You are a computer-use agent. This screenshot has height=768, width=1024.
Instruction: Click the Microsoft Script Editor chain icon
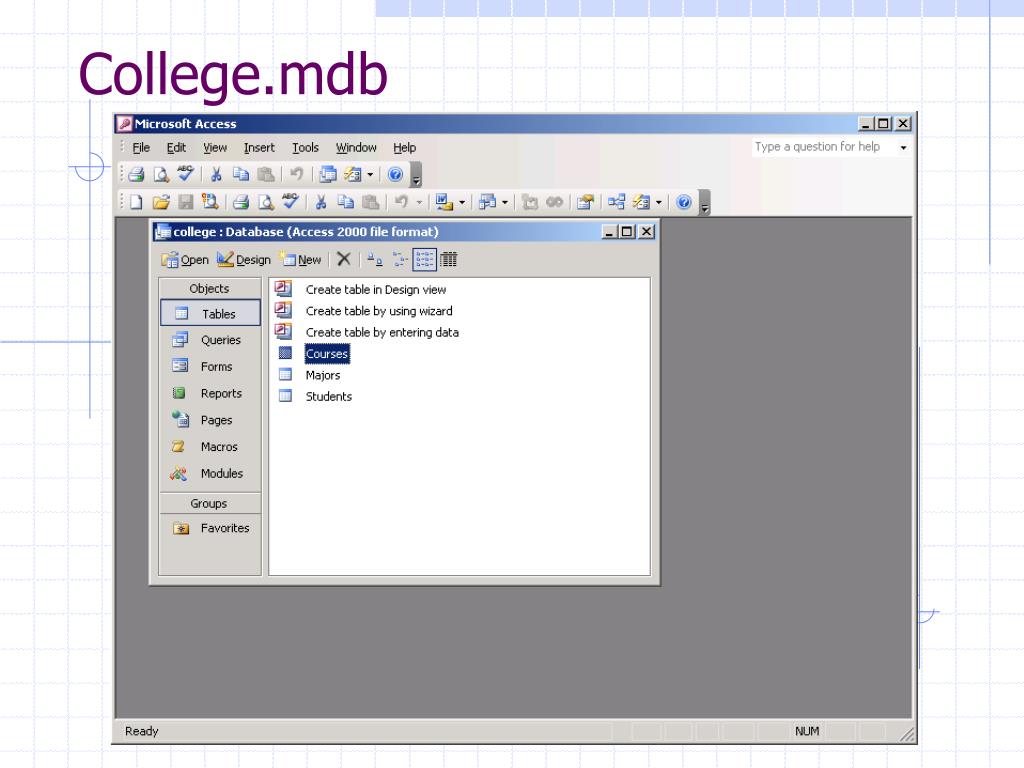click(x=554, y=202)
